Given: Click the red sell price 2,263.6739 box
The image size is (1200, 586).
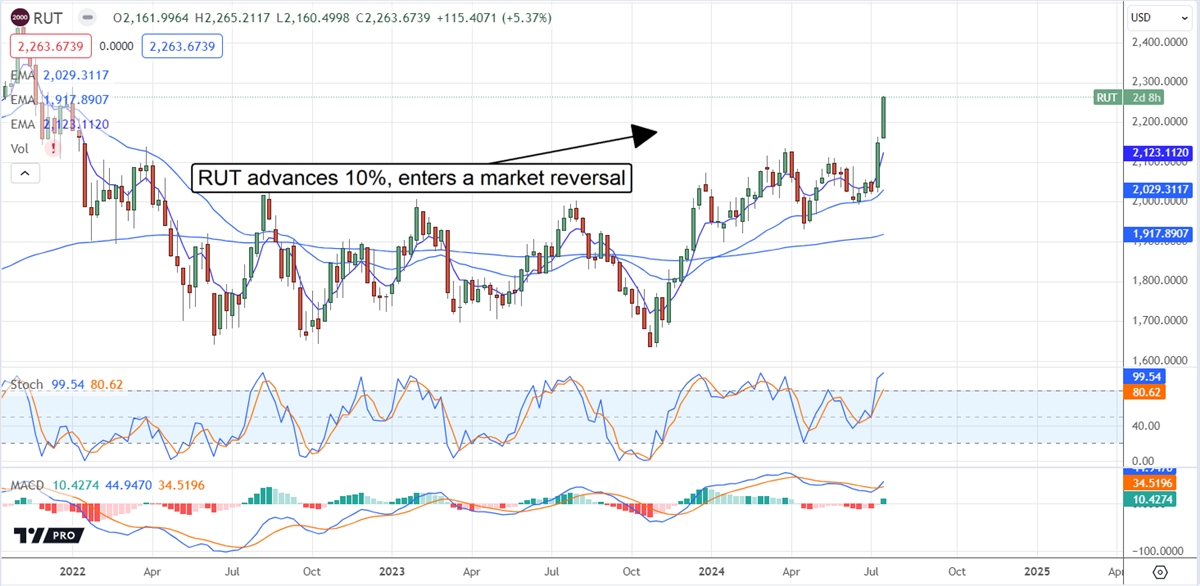Looking at the screenshot, I should pos(50,45).
